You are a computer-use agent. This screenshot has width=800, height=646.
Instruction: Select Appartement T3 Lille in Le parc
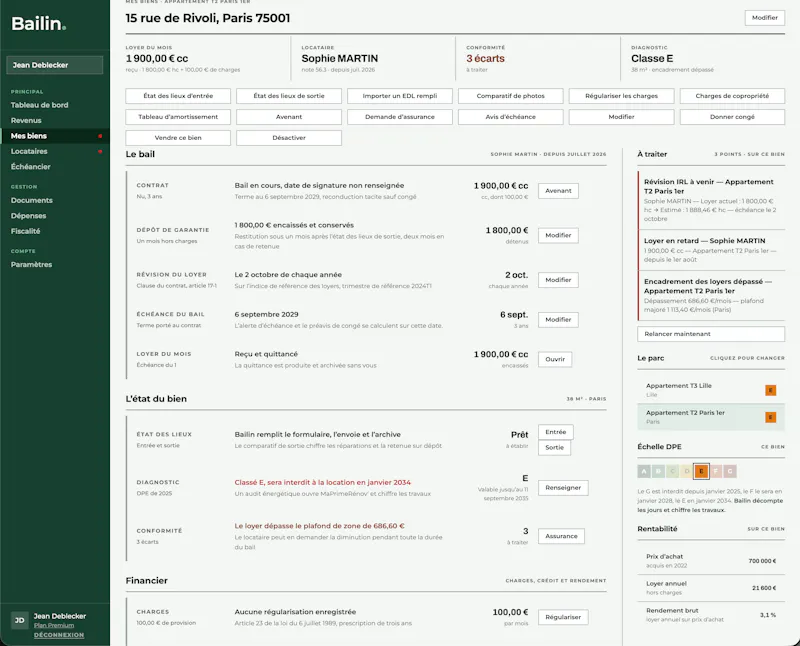(x=711, y=390)
